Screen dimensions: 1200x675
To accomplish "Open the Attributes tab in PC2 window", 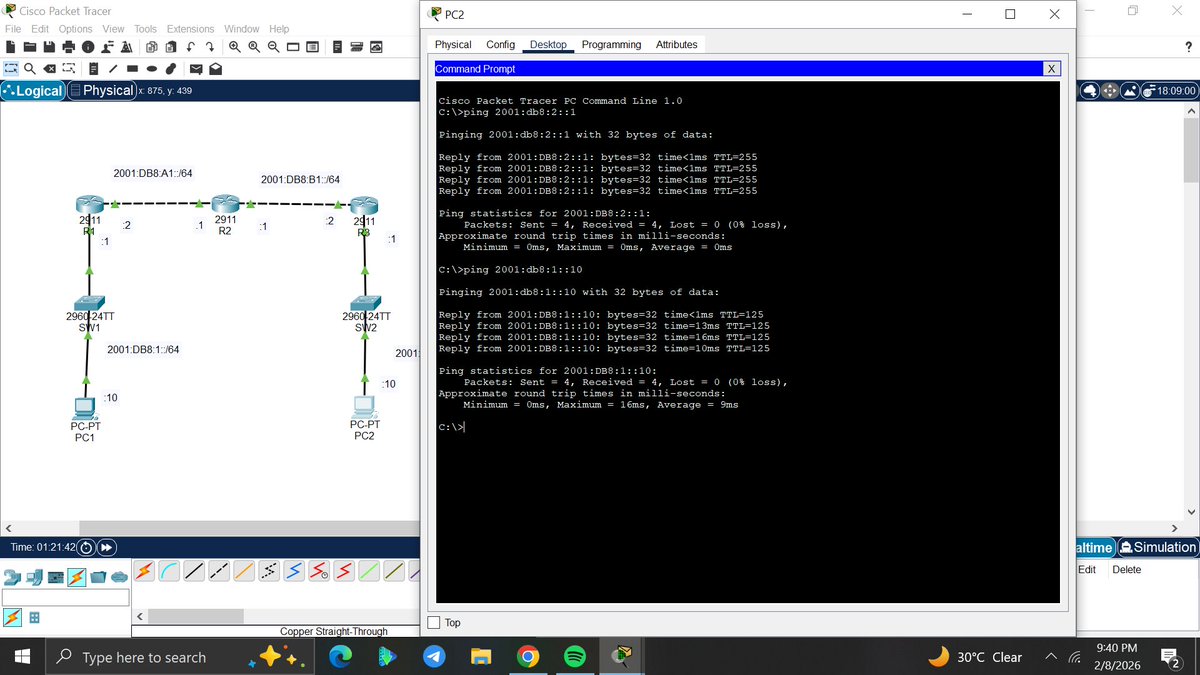I will coord(676,45).
